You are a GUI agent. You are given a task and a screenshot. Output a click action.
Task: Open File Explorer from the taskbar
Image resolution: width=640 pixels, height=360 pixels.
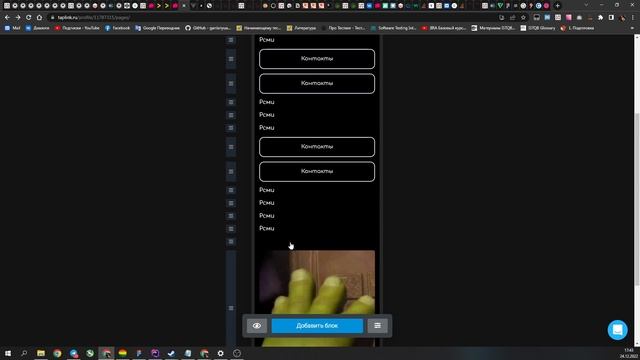click(x=41, y=353)
